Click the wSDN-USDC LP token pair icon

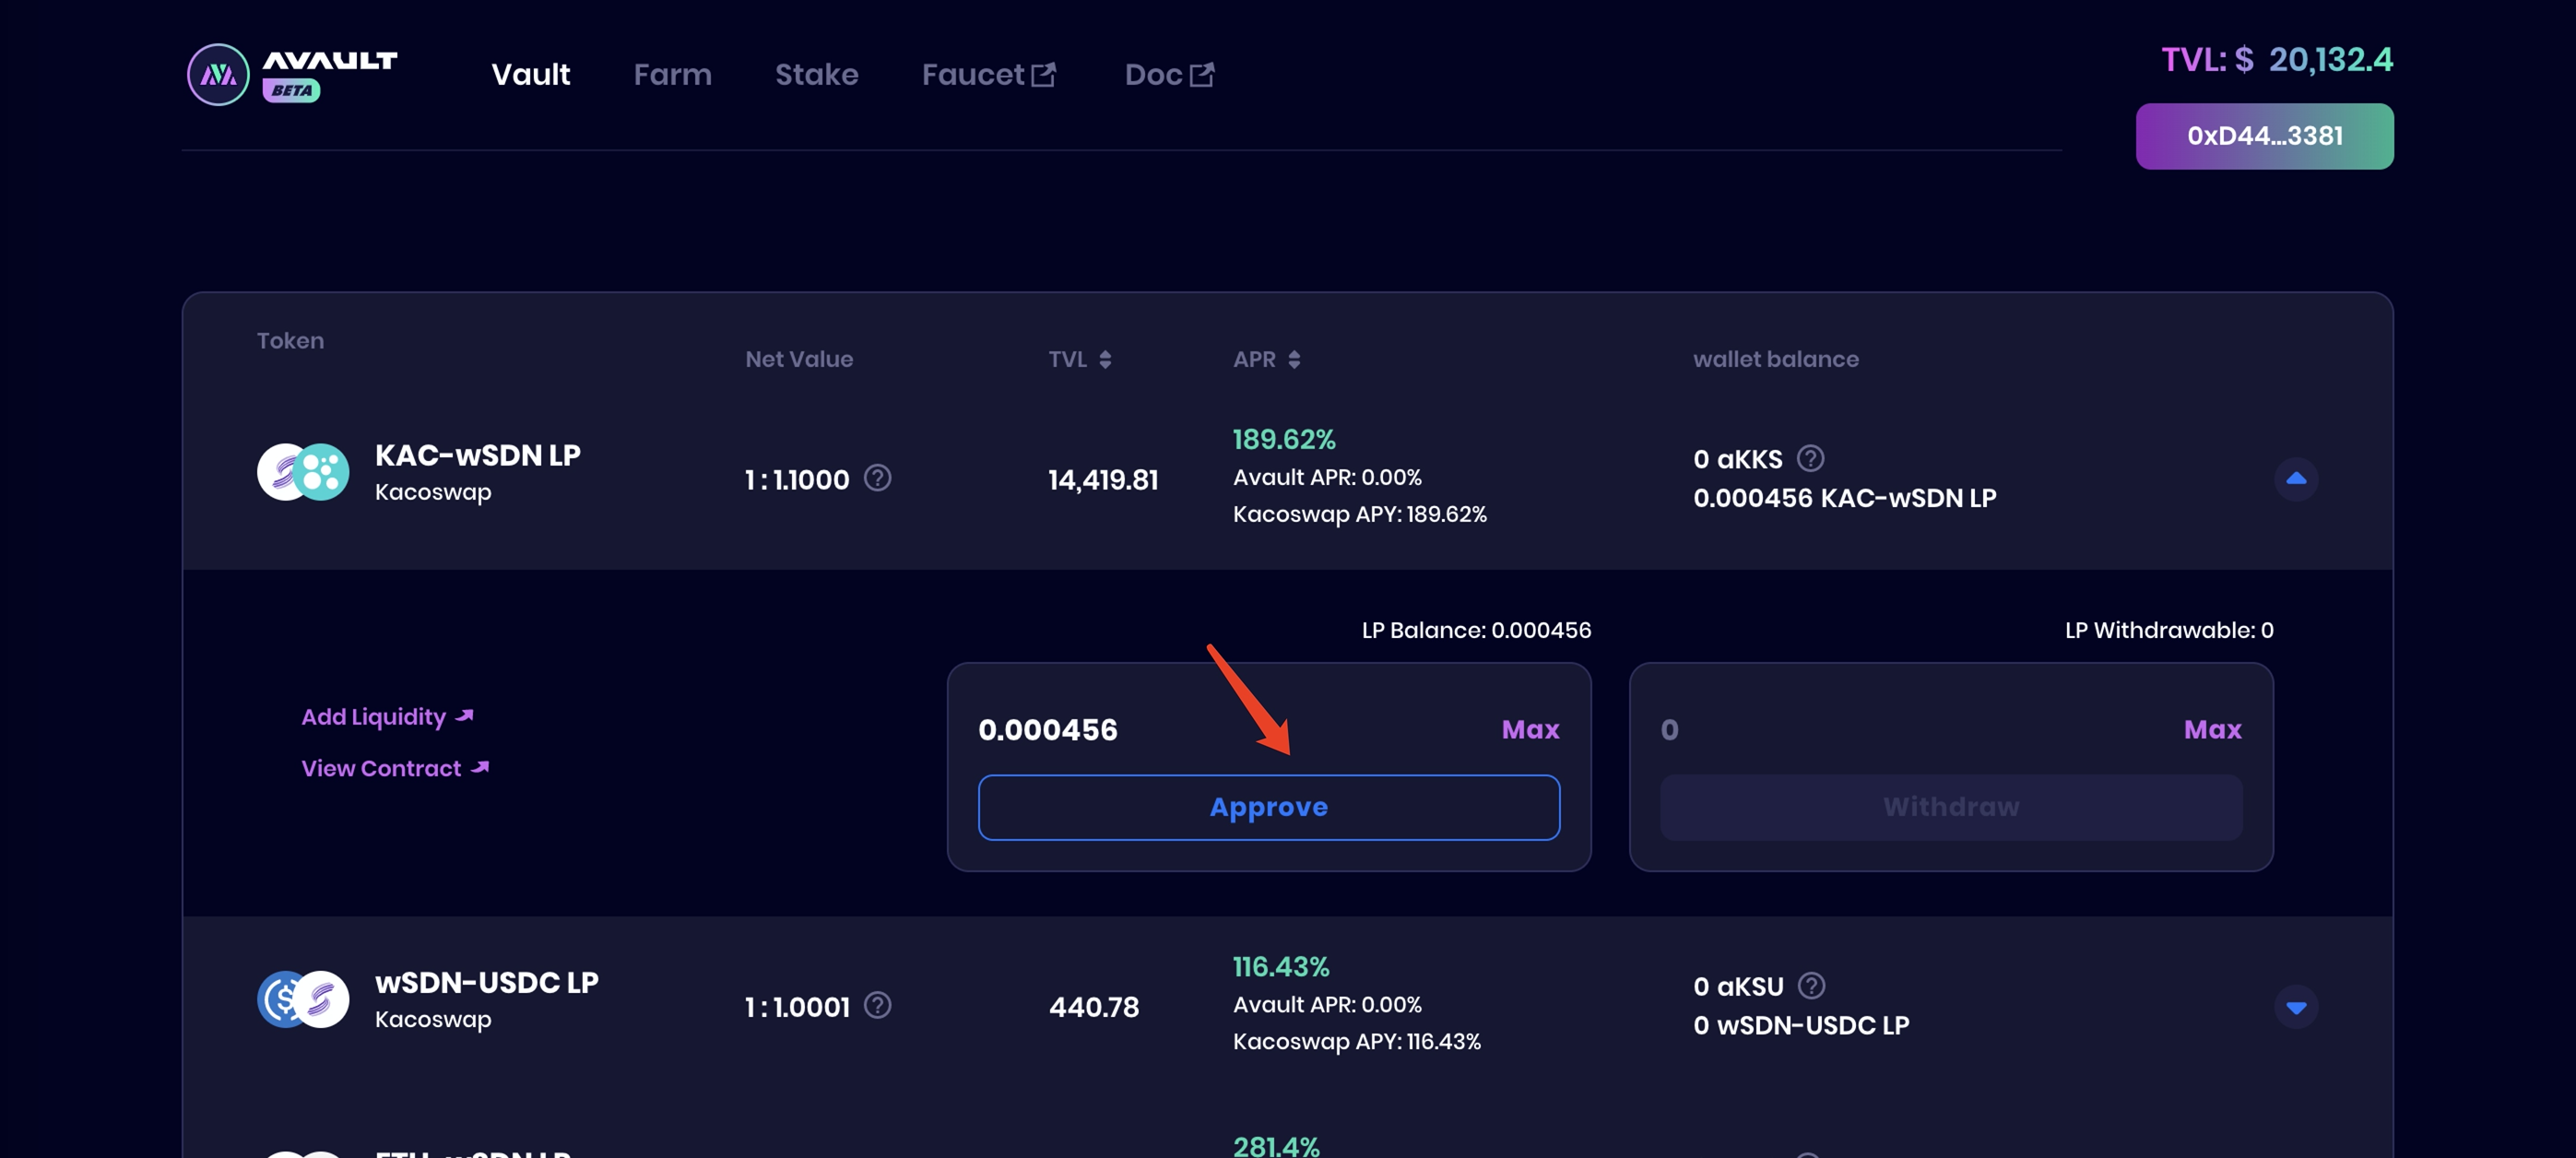pyautogui.click(x=303, y=999)
